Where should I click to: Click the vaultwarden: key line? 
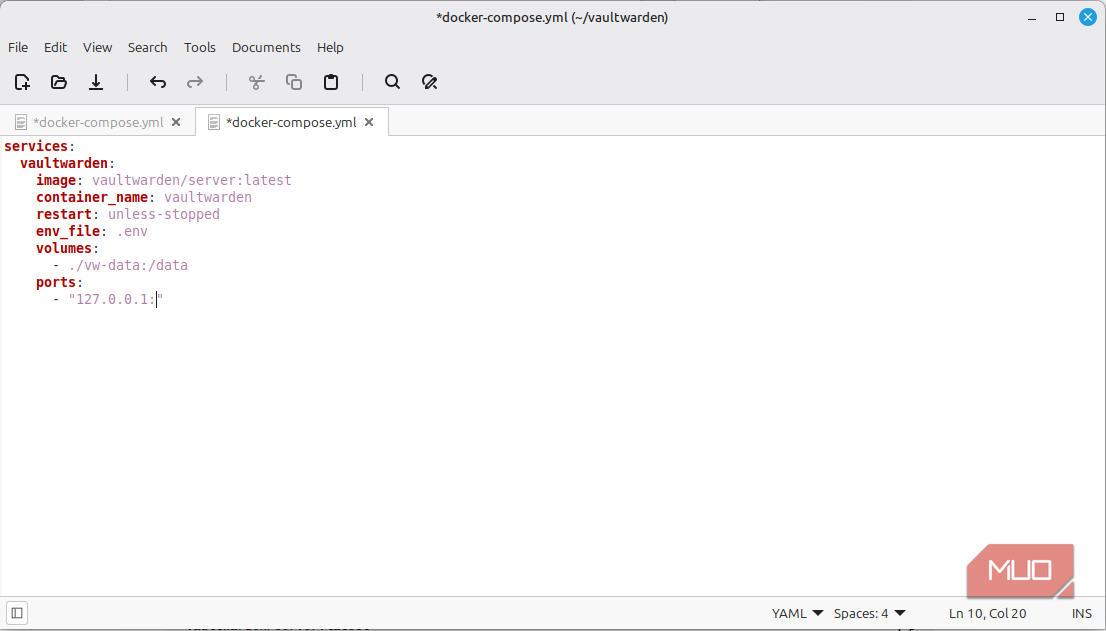point(68,163)
